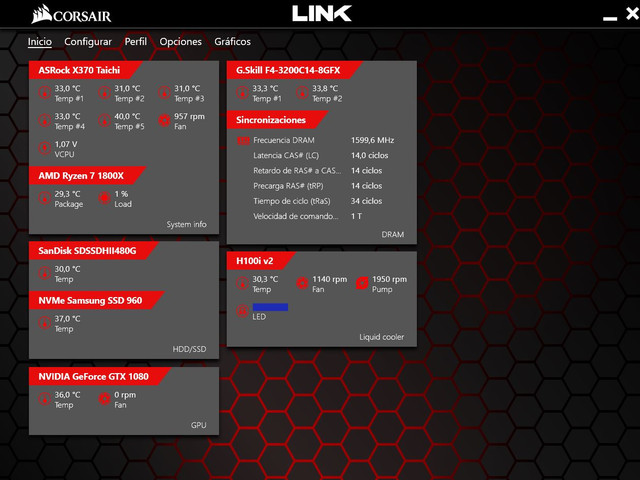Click the ASRock Temp #2 thermometer icon
The height and width of the screenshot is (480, 640).
pos(104,93)
